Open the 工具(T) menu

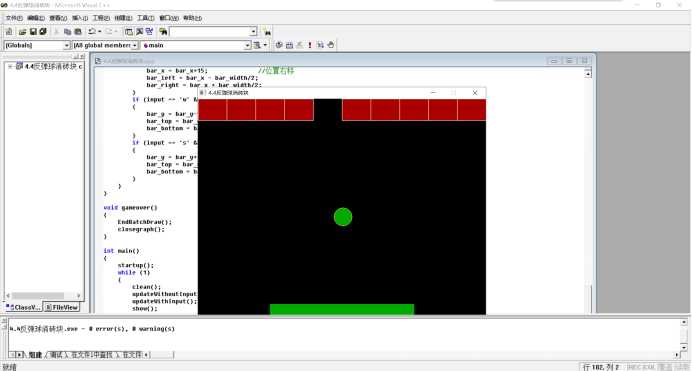point(146,18)
